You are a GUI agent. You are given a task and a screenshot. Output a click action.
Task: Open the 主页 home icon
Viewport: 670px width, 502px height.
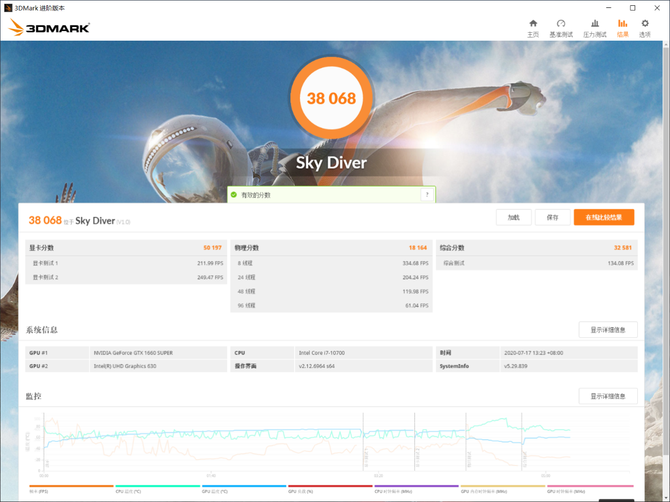click(533, 28)
